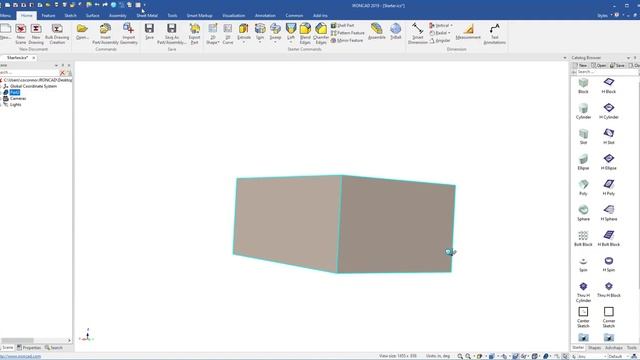640x360 pixels.
Task: Switch to the Feature ribbon tab
Action: [x=48, y=16]
